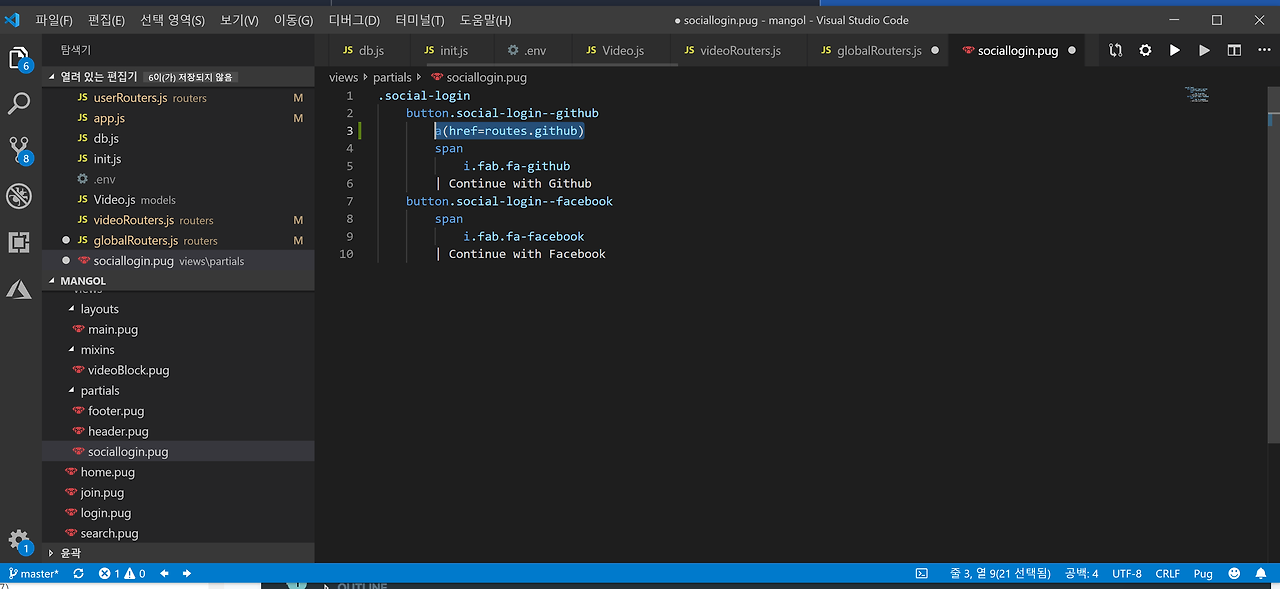
Task: Click the navigate back arrow in status bar
Action: (x=165, y=574)
